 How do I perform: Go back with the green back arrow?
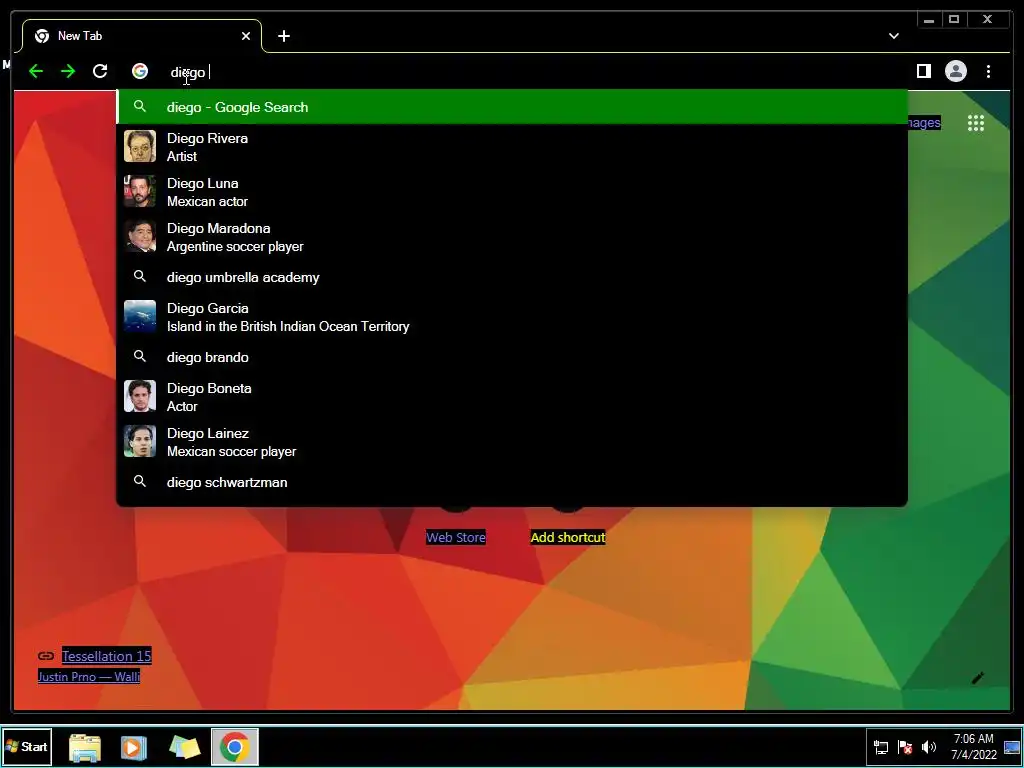[36, 71]
